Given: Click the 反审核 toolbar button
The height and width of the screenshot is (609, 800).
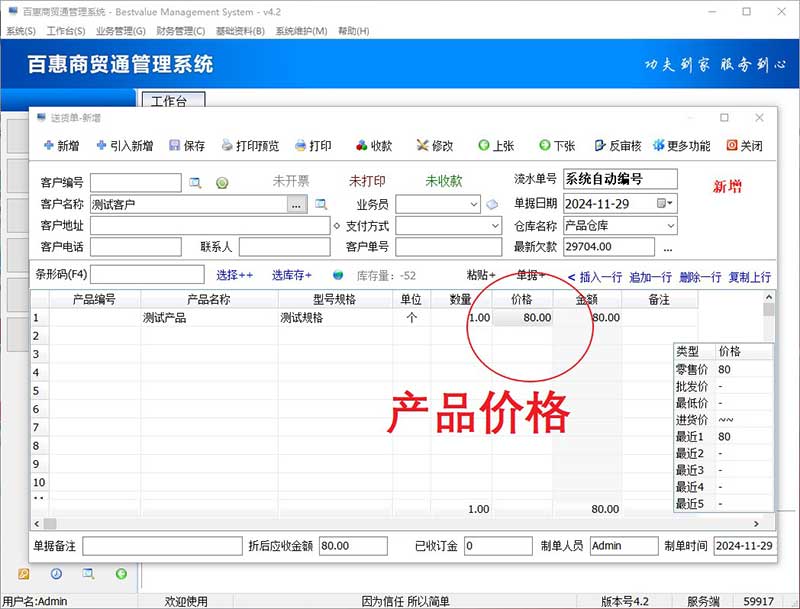Looking at the screenshot, I should (618, 146).
